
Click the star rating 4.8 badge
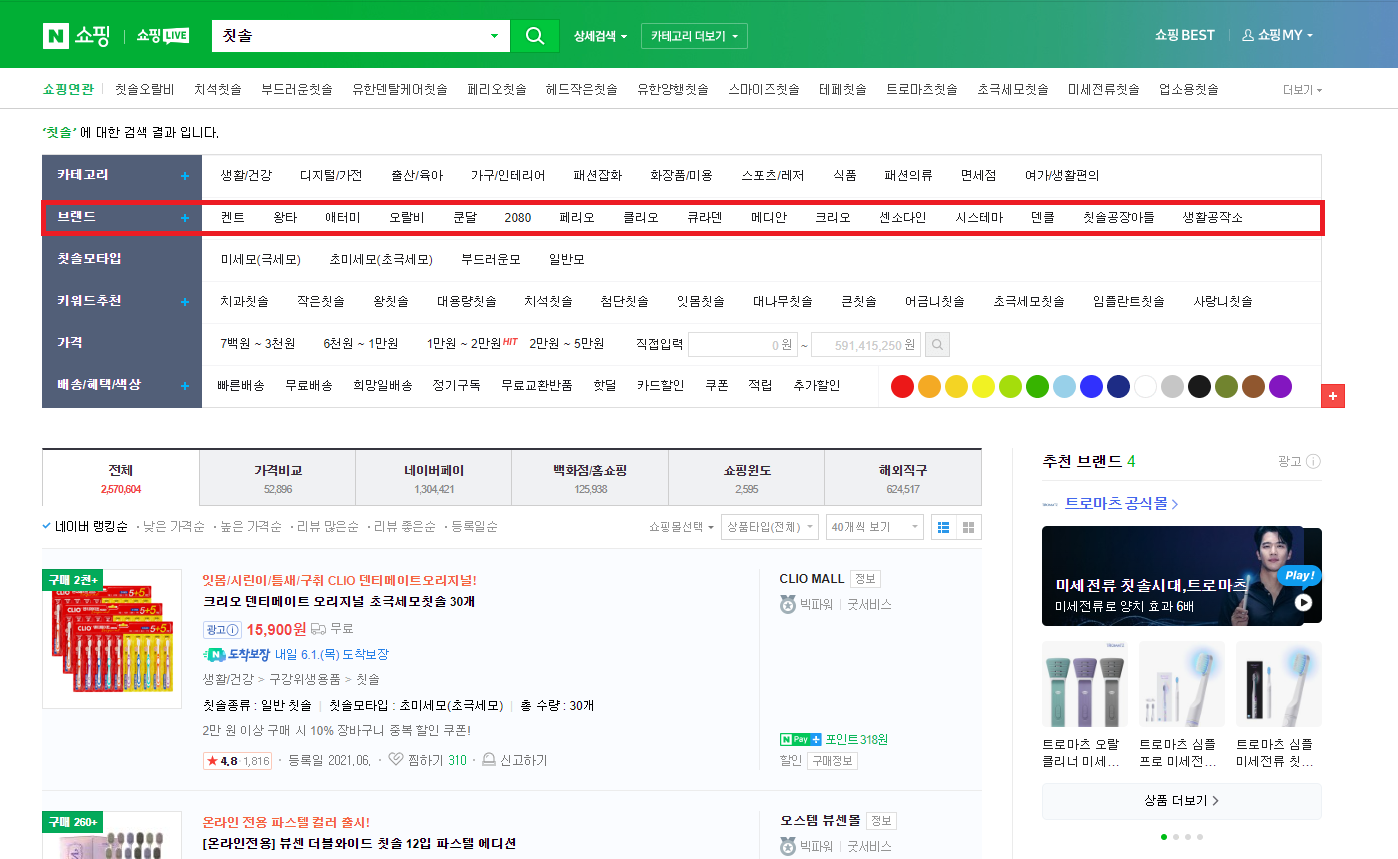coord(237,760)
